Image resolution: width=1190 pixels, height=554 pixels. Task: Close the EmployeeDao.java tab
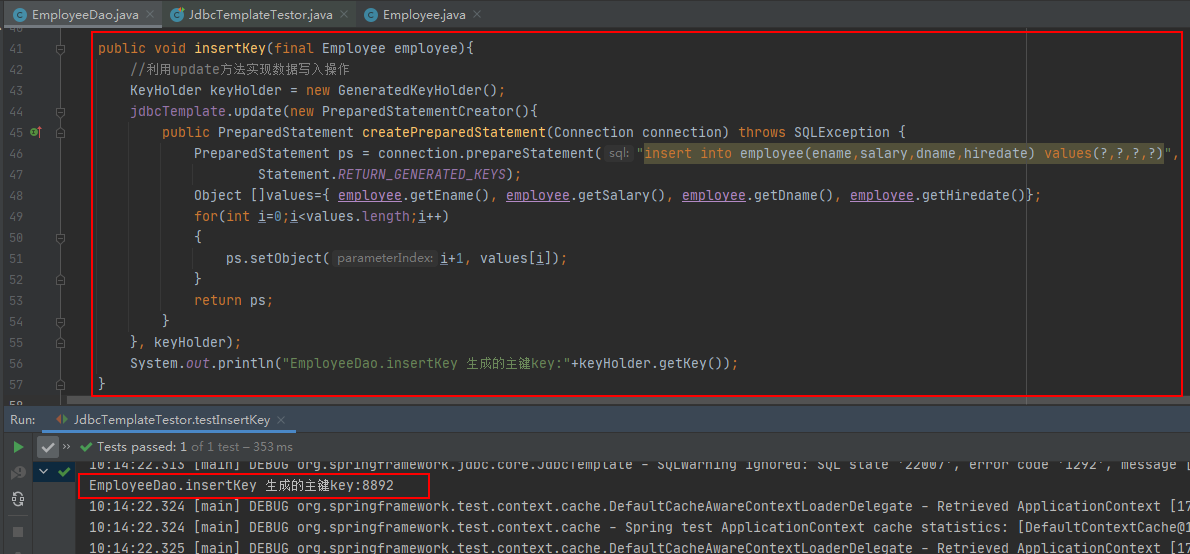(x=150, y=15)
